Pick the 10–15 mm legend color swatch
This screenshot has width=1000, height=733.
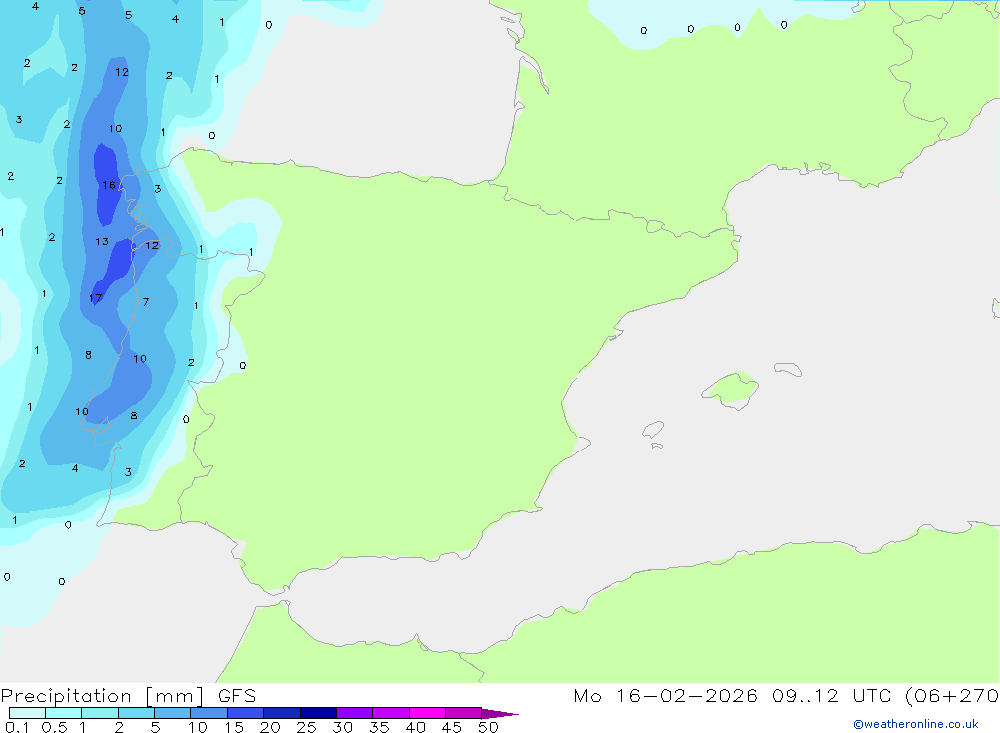point(209,713)
